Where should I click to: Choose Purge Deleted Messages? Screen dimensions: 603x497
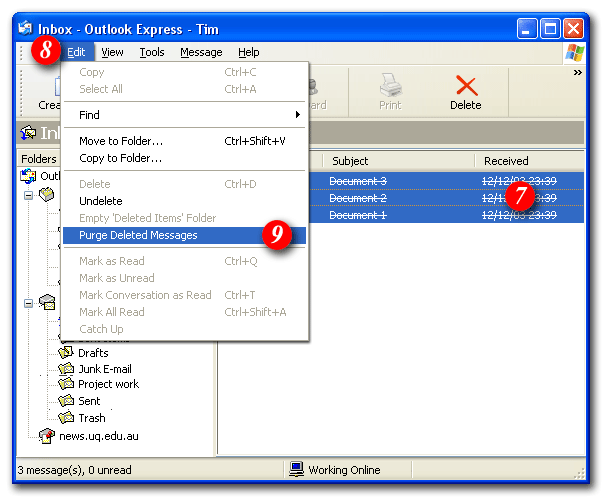(x=138, y=235)
